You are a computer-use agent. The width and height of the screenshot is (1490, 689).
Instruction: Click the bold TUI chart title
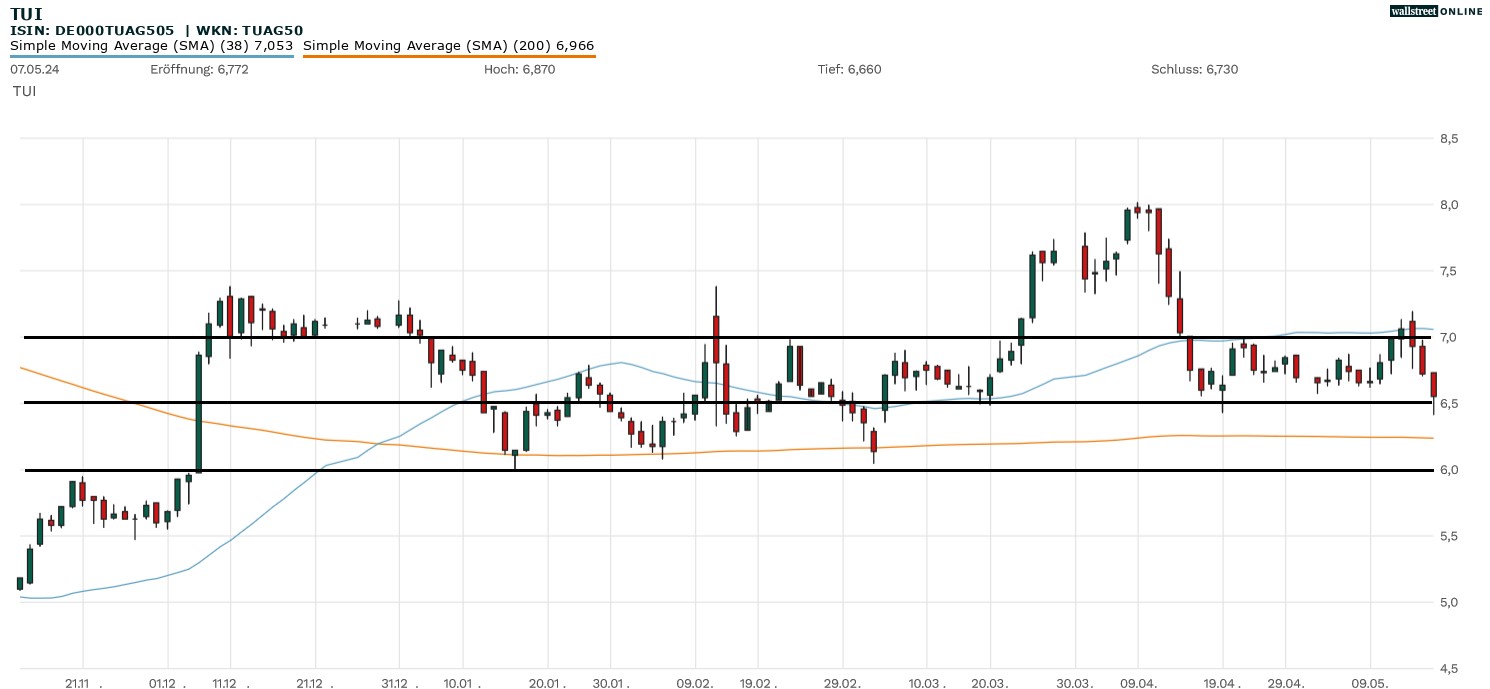point(26,13)
